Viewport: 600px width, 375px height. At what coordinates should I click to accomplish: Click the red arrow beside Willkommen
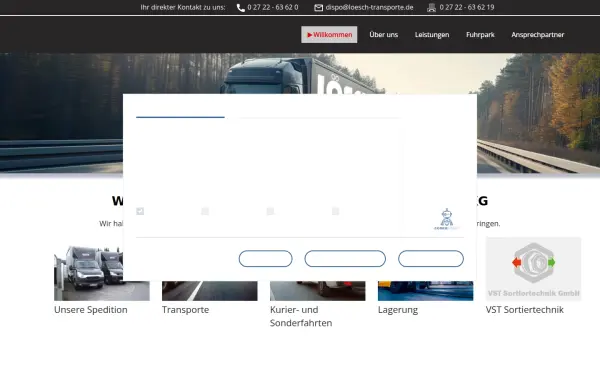pyautogui.click(x=310, y=35)
